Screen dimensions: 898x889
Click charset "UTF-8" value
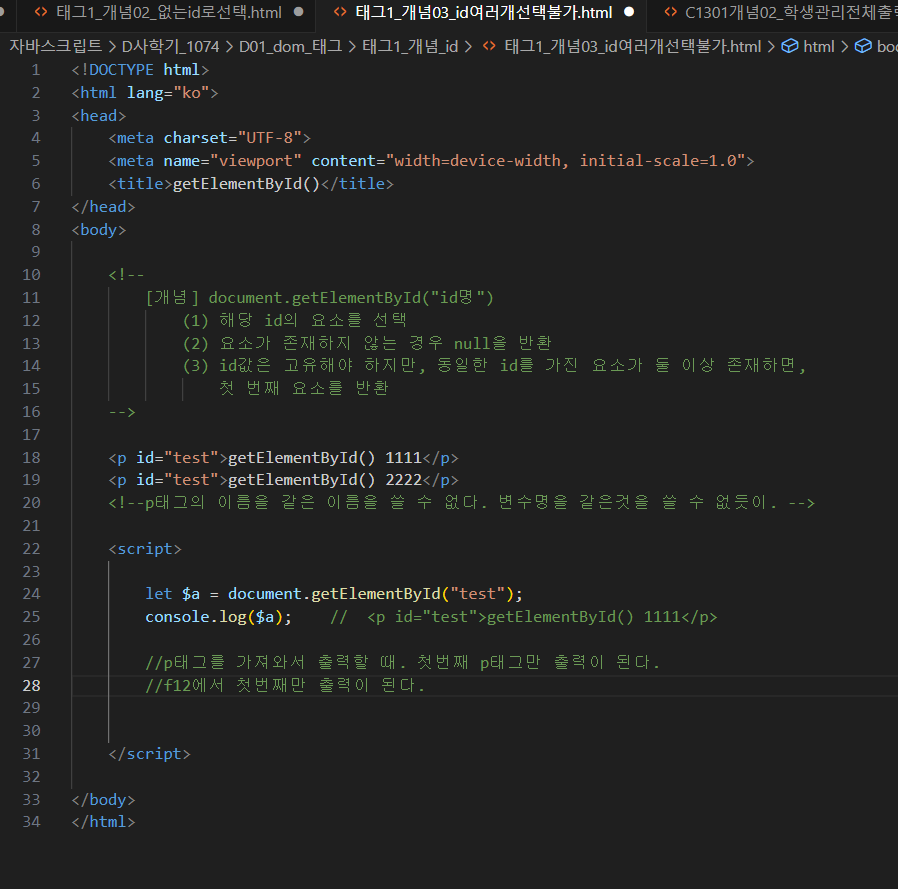coord(269,138)
